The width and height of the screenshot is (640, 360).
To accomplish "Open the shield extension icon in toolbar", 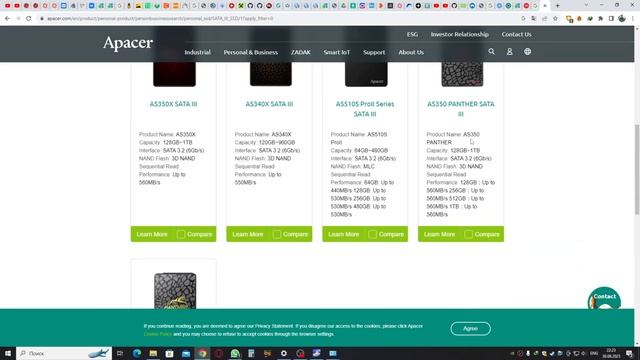I will (x=569, y=18).
